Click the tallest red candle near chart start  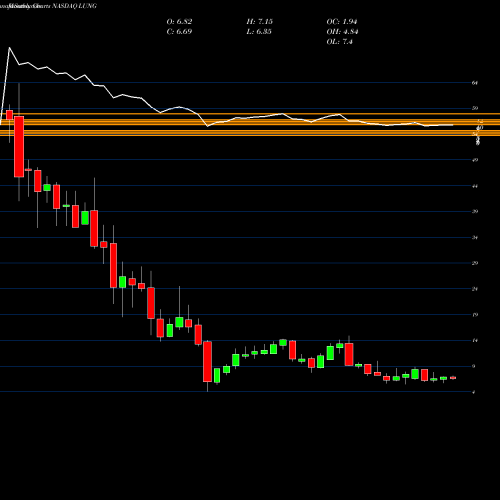19,147
